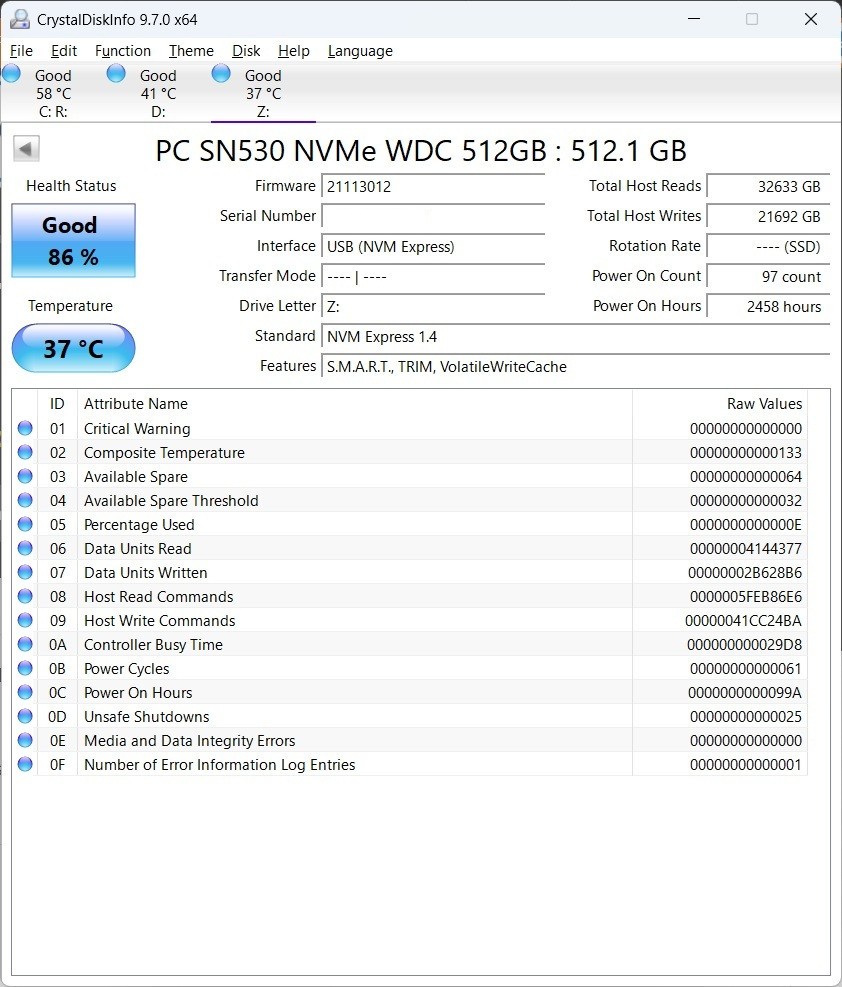Click Power On Count value 97 count
The image size is (842, 987).
point(768,276)
